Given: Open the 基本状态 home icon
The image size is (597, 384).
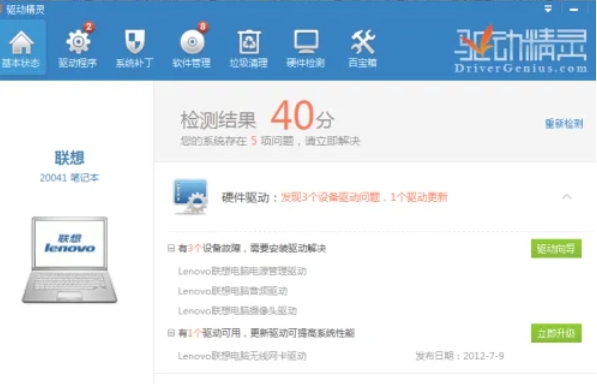Looking at the screenshot, I should pyautogui.click(x=21, y=42).
